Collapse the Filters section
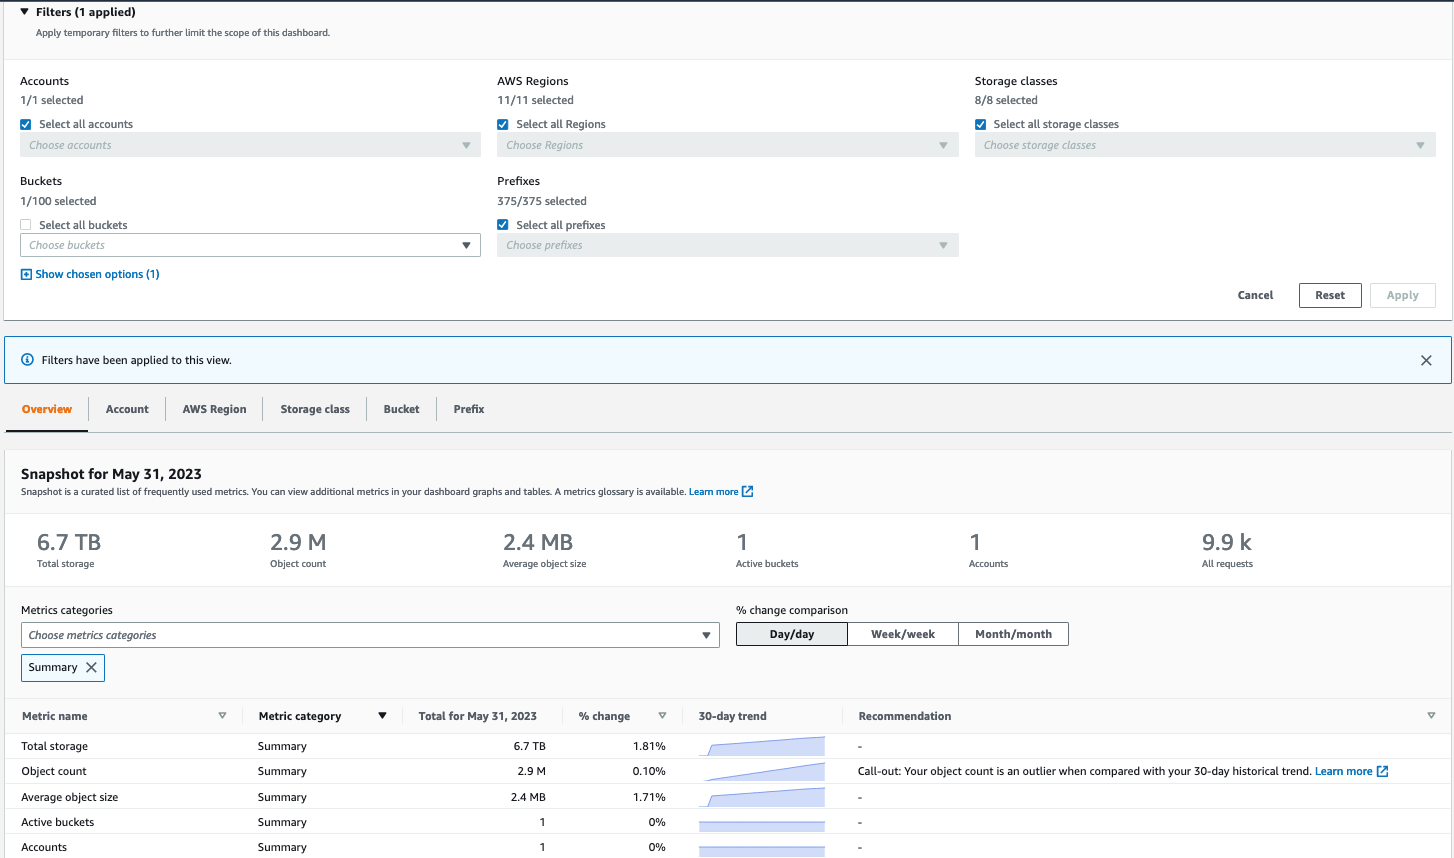Viewport: 1454px width, 858px height. (x=25, y=11)
